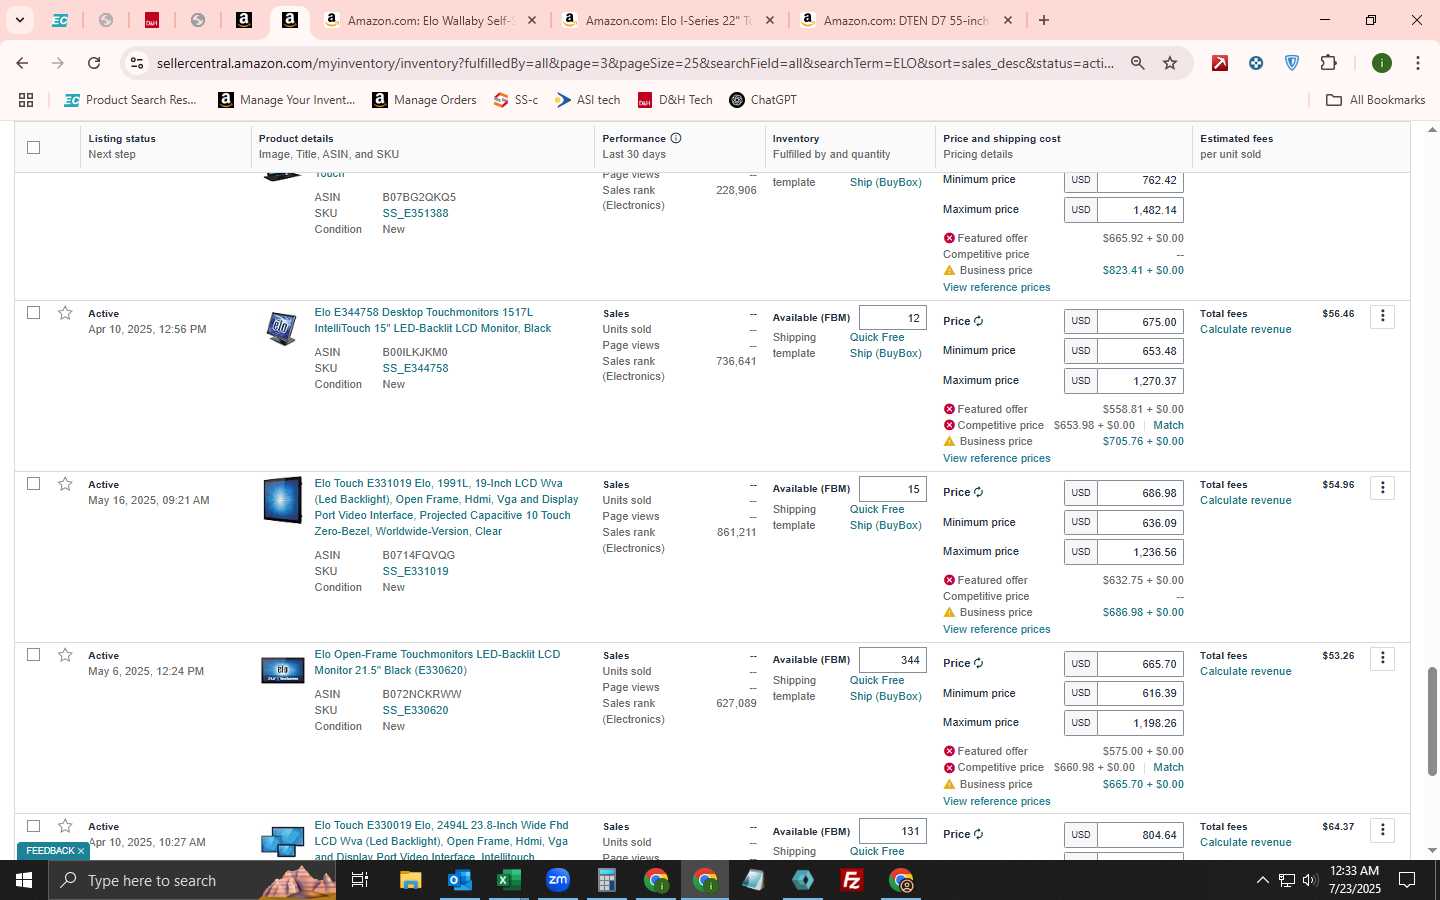Switch to the DTEN D7 55-inch tab
This screenshot has width=1440, height=900.
click(x=906, y=20)
